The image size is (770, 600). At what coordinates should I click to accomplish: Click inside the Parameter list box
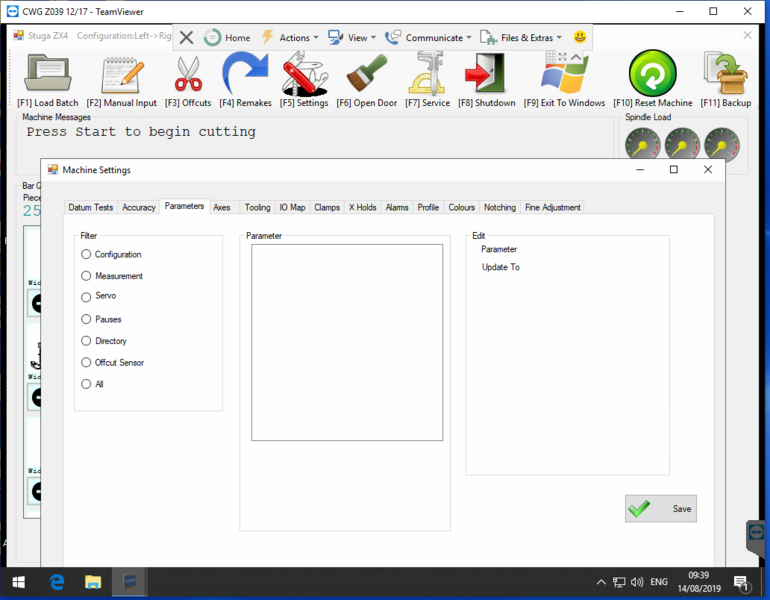point(347,342)
